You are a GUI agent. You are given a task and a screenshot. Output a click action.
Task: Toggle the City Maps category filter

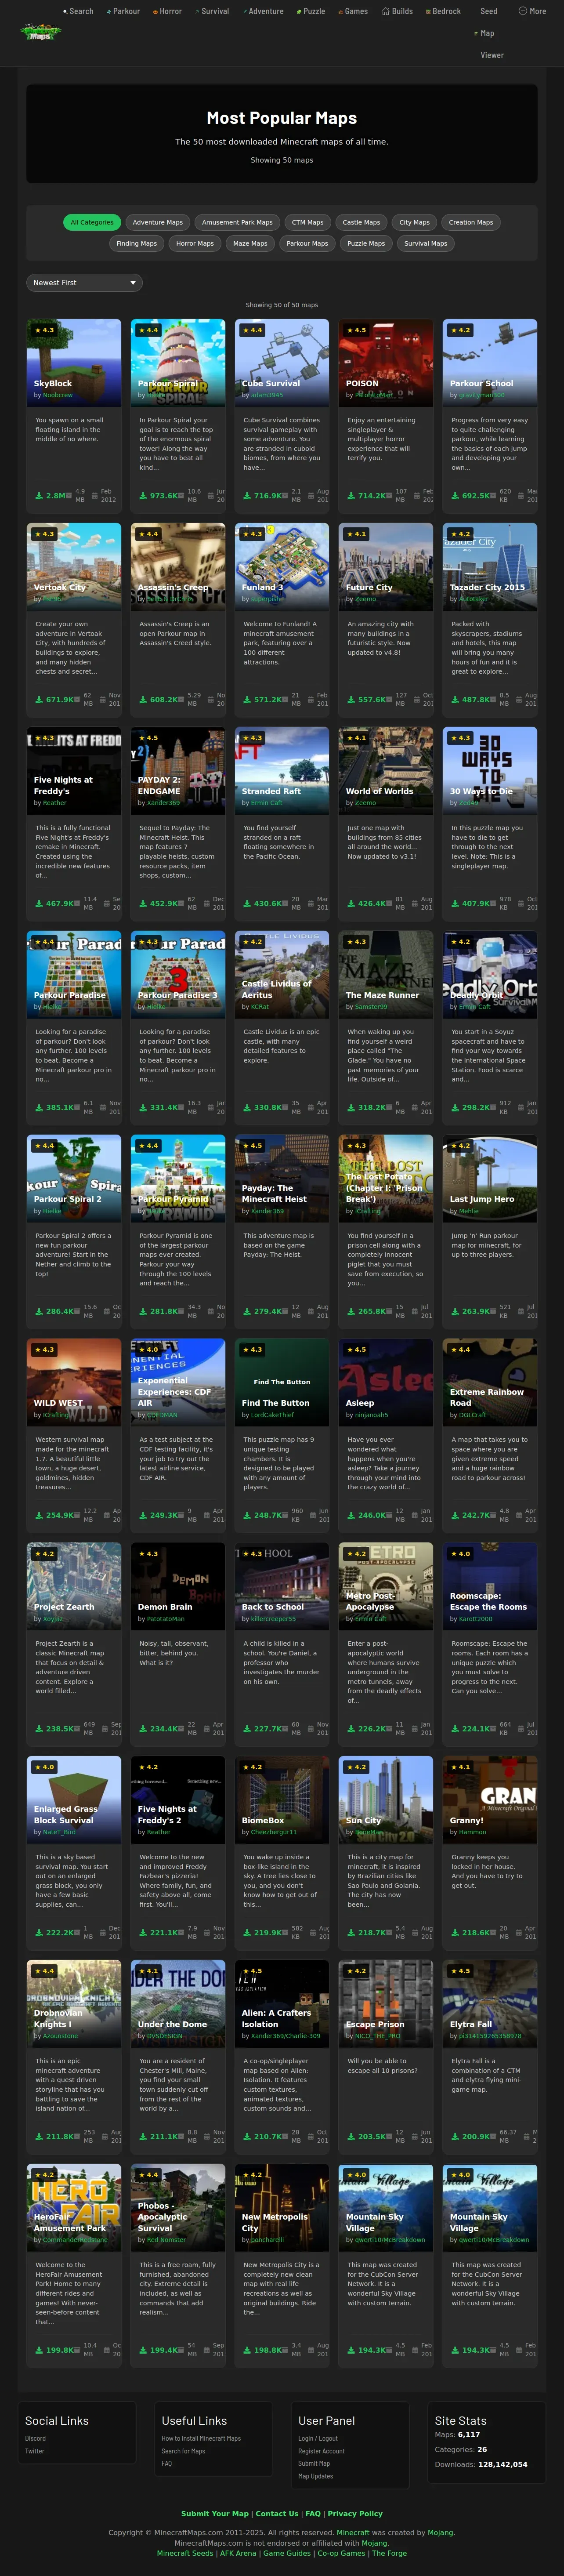pyautogui.click(x=414, y=223)
